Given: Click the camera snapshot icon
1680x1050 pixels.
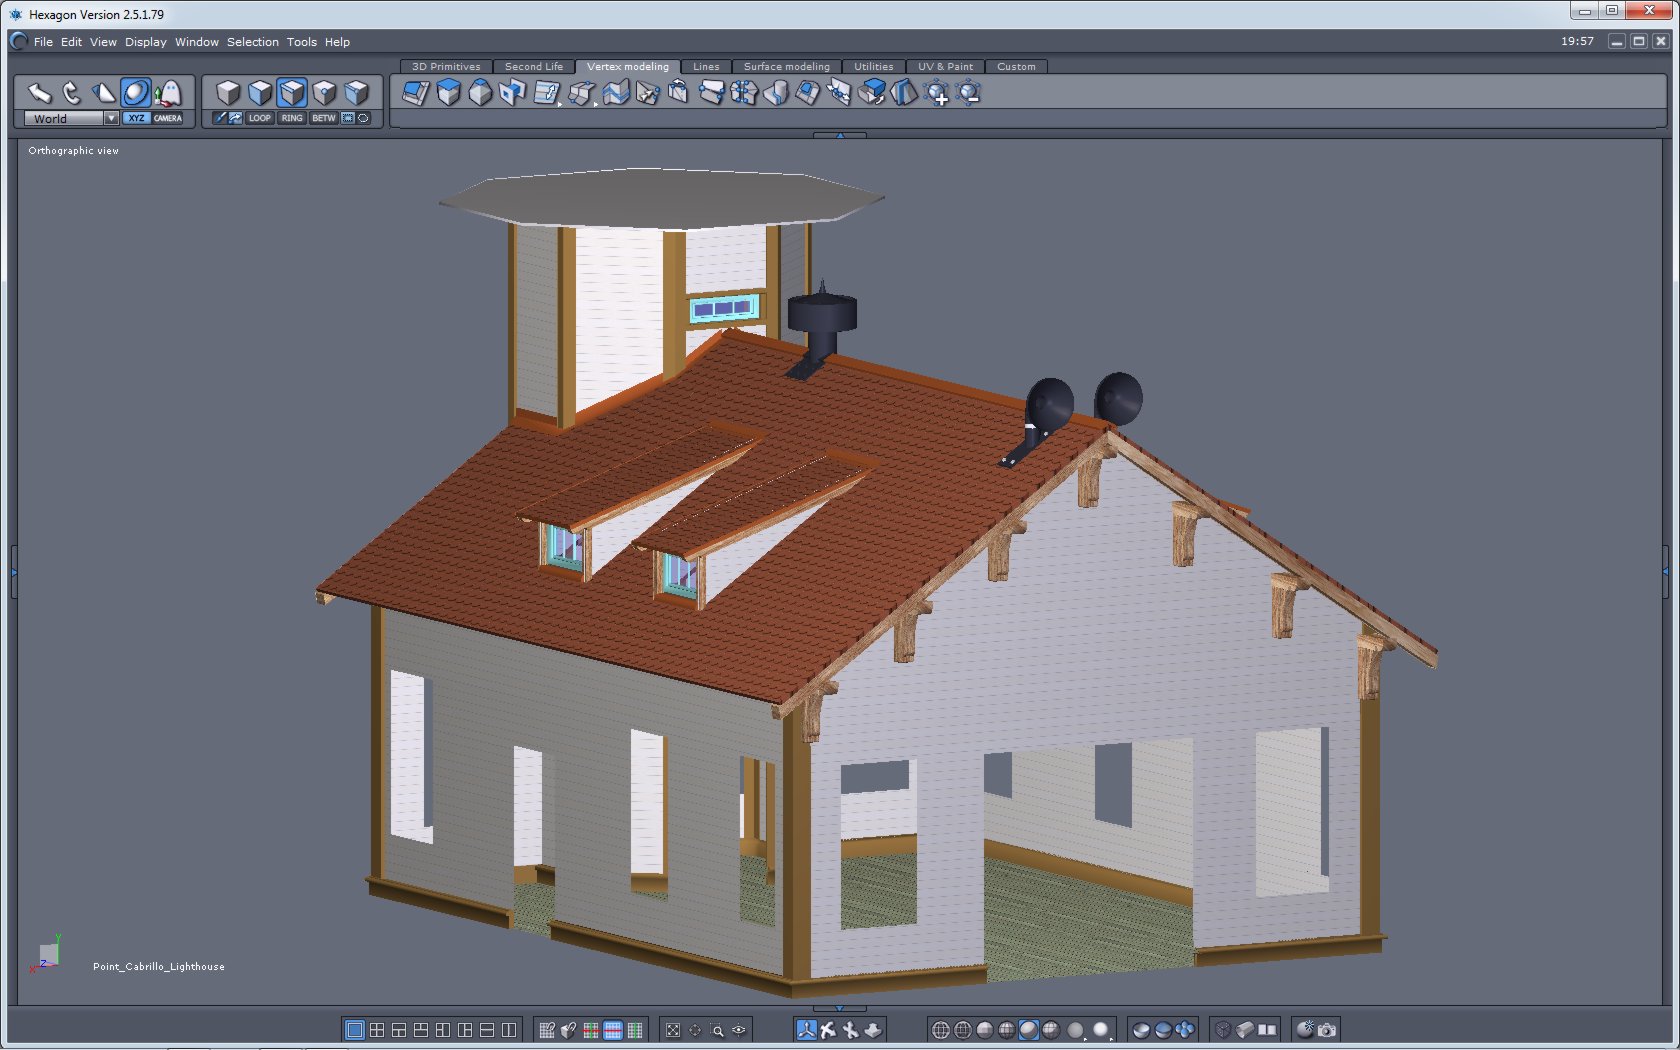Looking at the screenshot, I should [x=1327, y=1030].
